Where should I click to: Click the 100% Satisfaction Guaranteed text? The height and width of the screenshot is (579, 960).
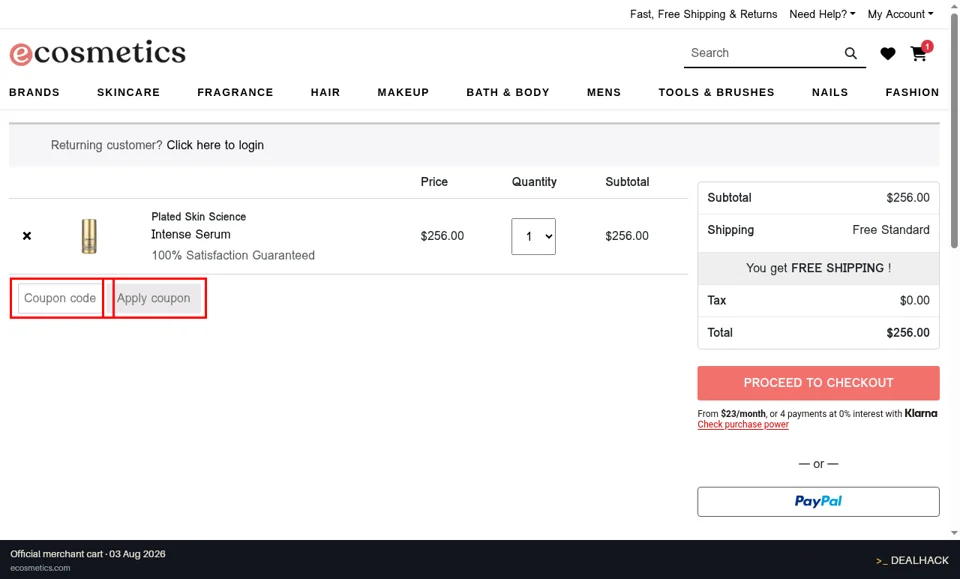(x=233, y=255)
